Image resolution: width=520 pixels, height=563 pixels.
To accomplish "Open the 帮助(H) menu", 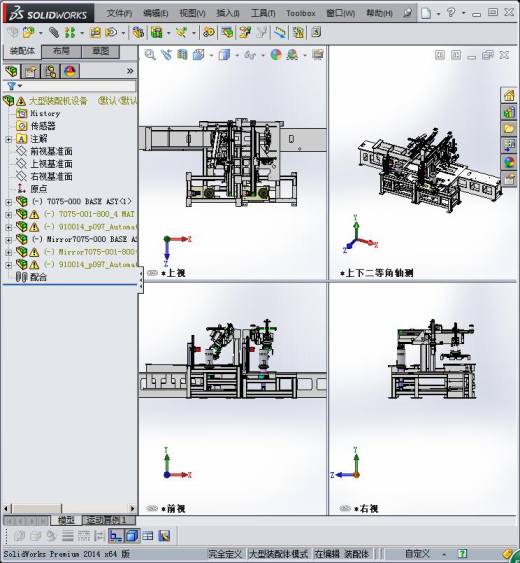I will click(x=379, y=13).
